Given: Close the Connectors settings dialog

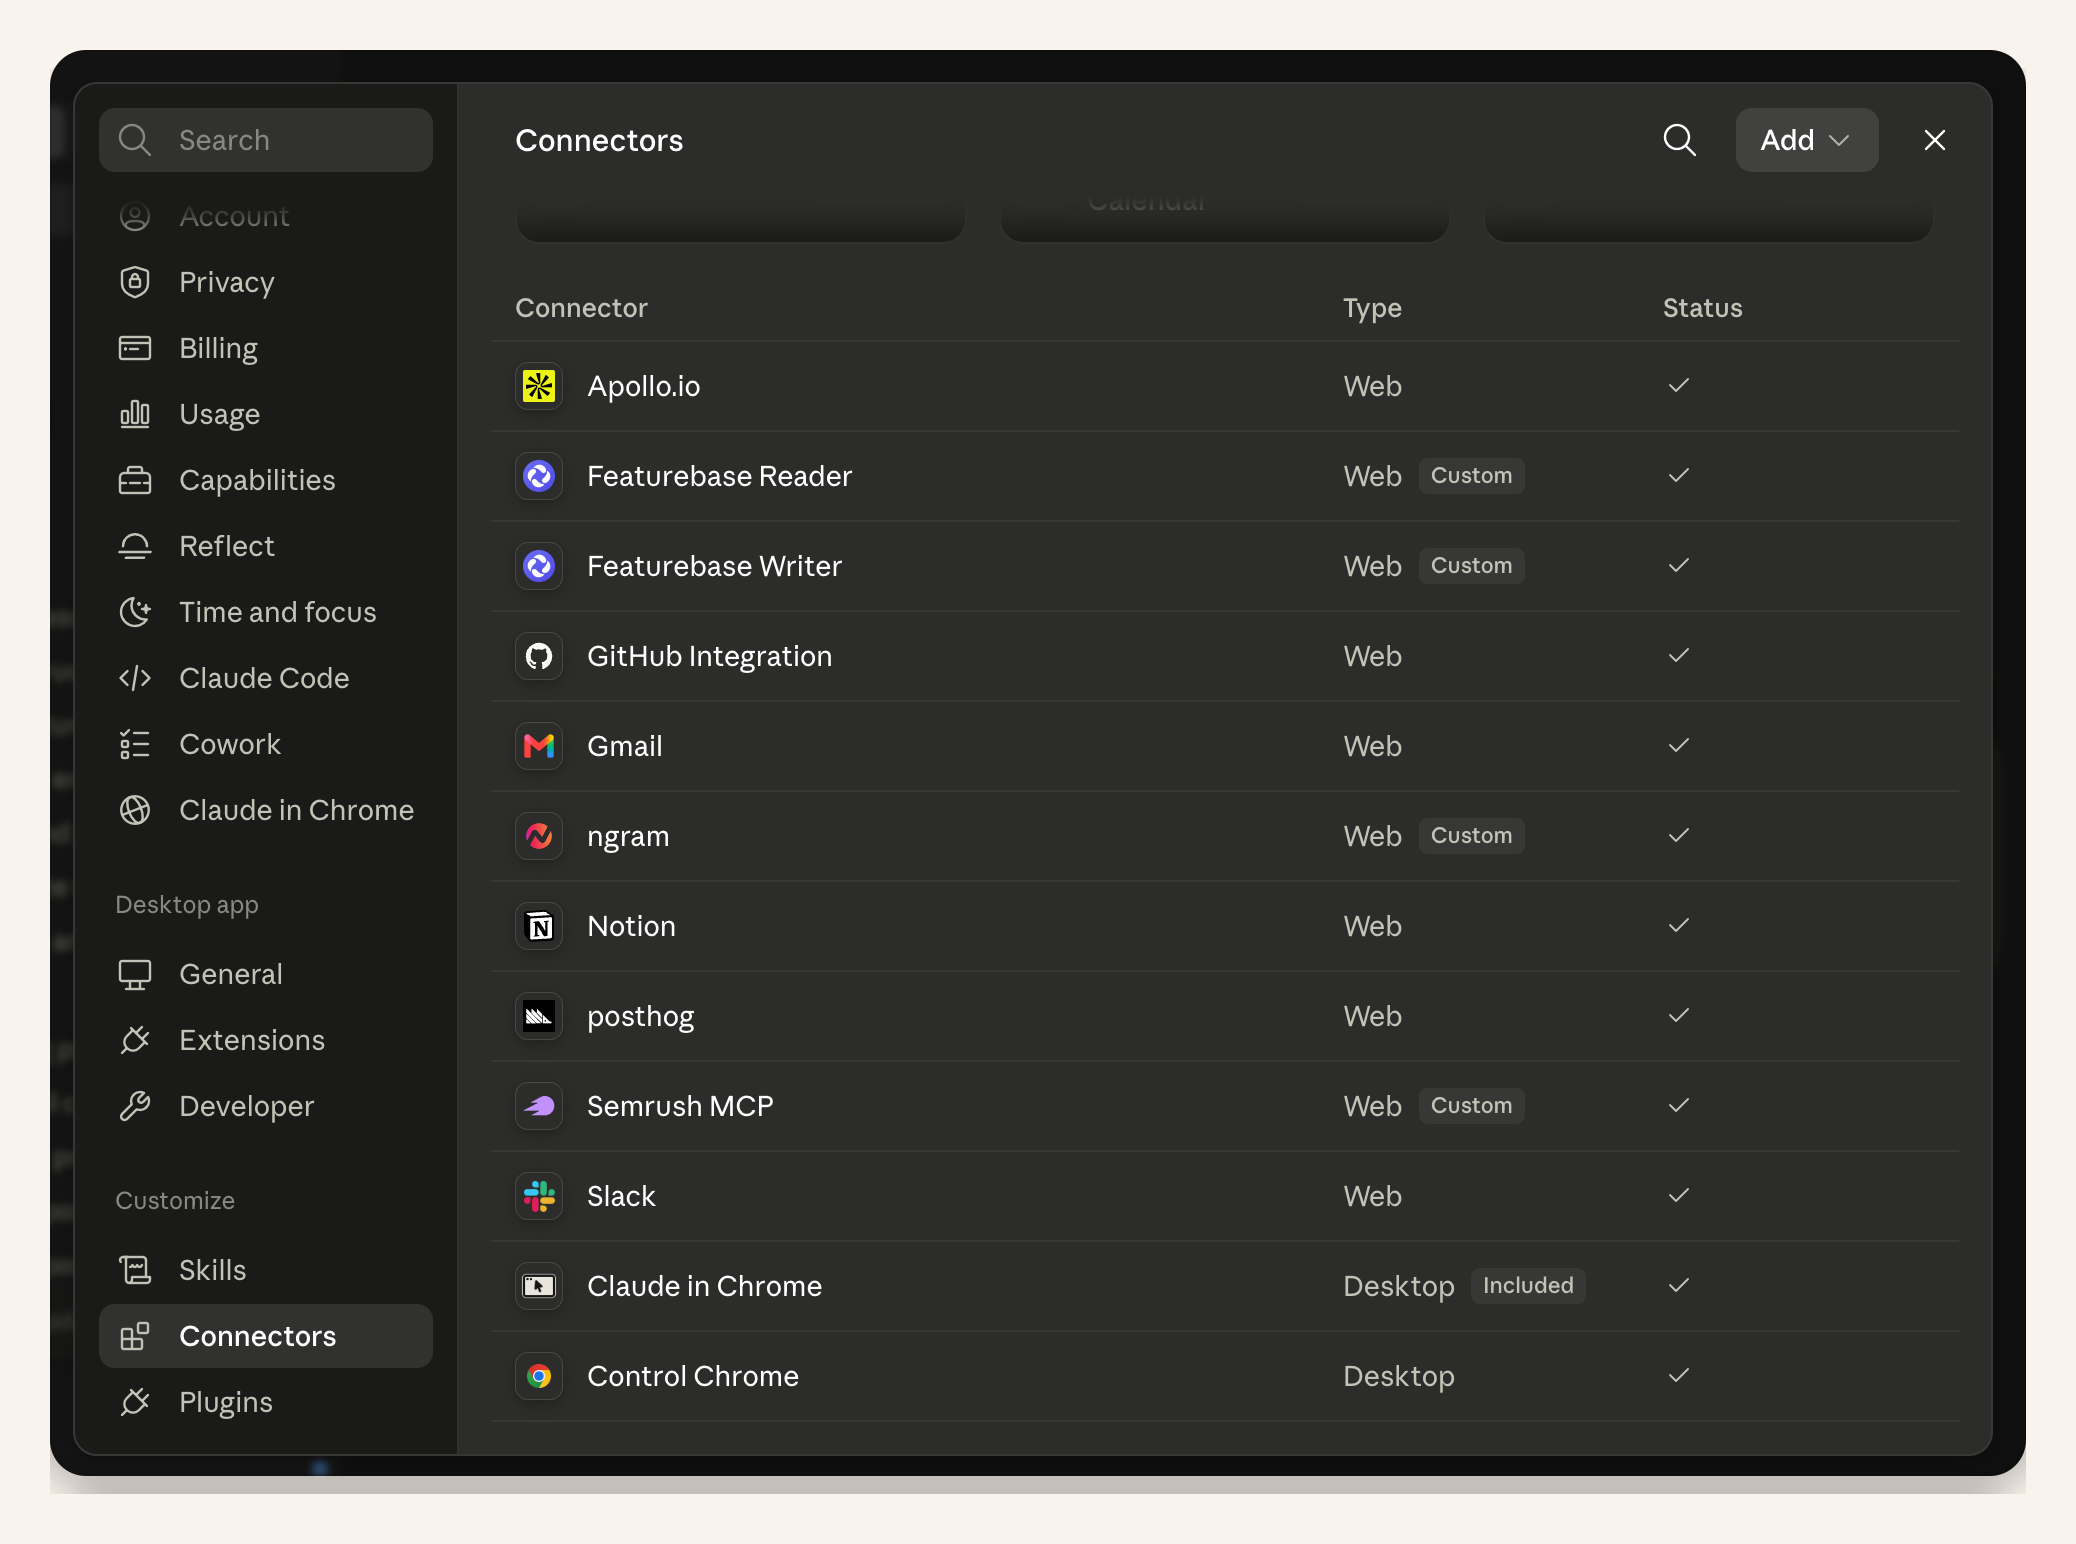Looking at the screenshot, I should pos(1935,140).
